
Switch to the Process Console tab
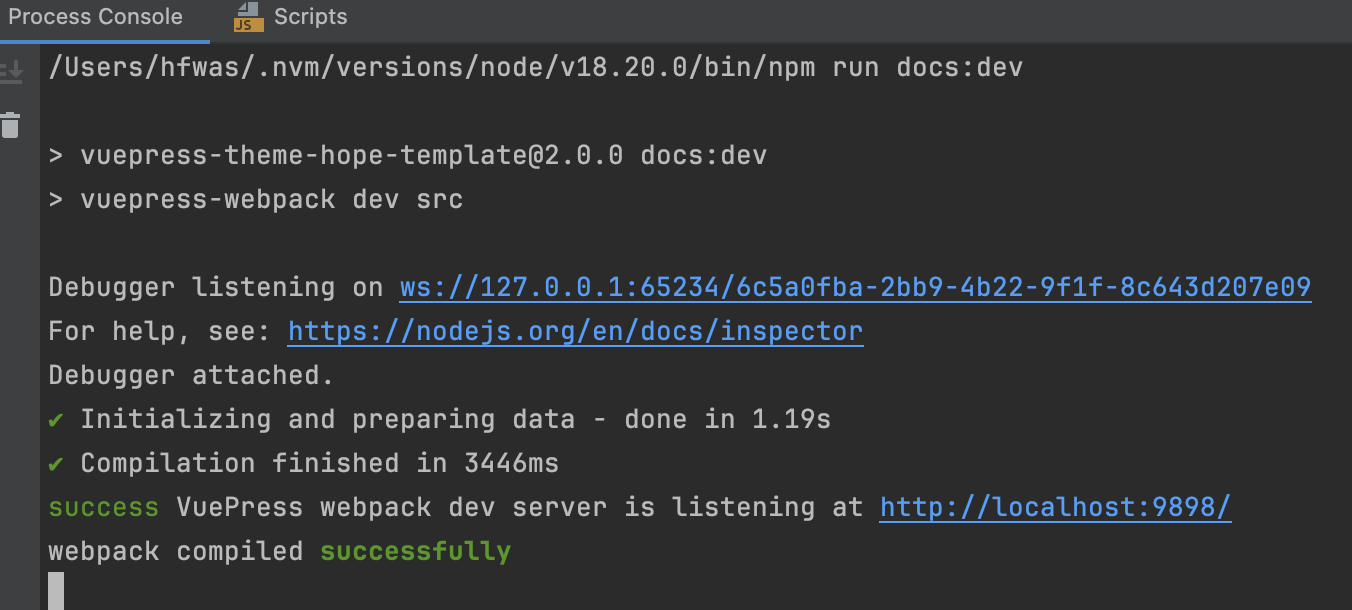pyautogui.click(x=96, y=17)
